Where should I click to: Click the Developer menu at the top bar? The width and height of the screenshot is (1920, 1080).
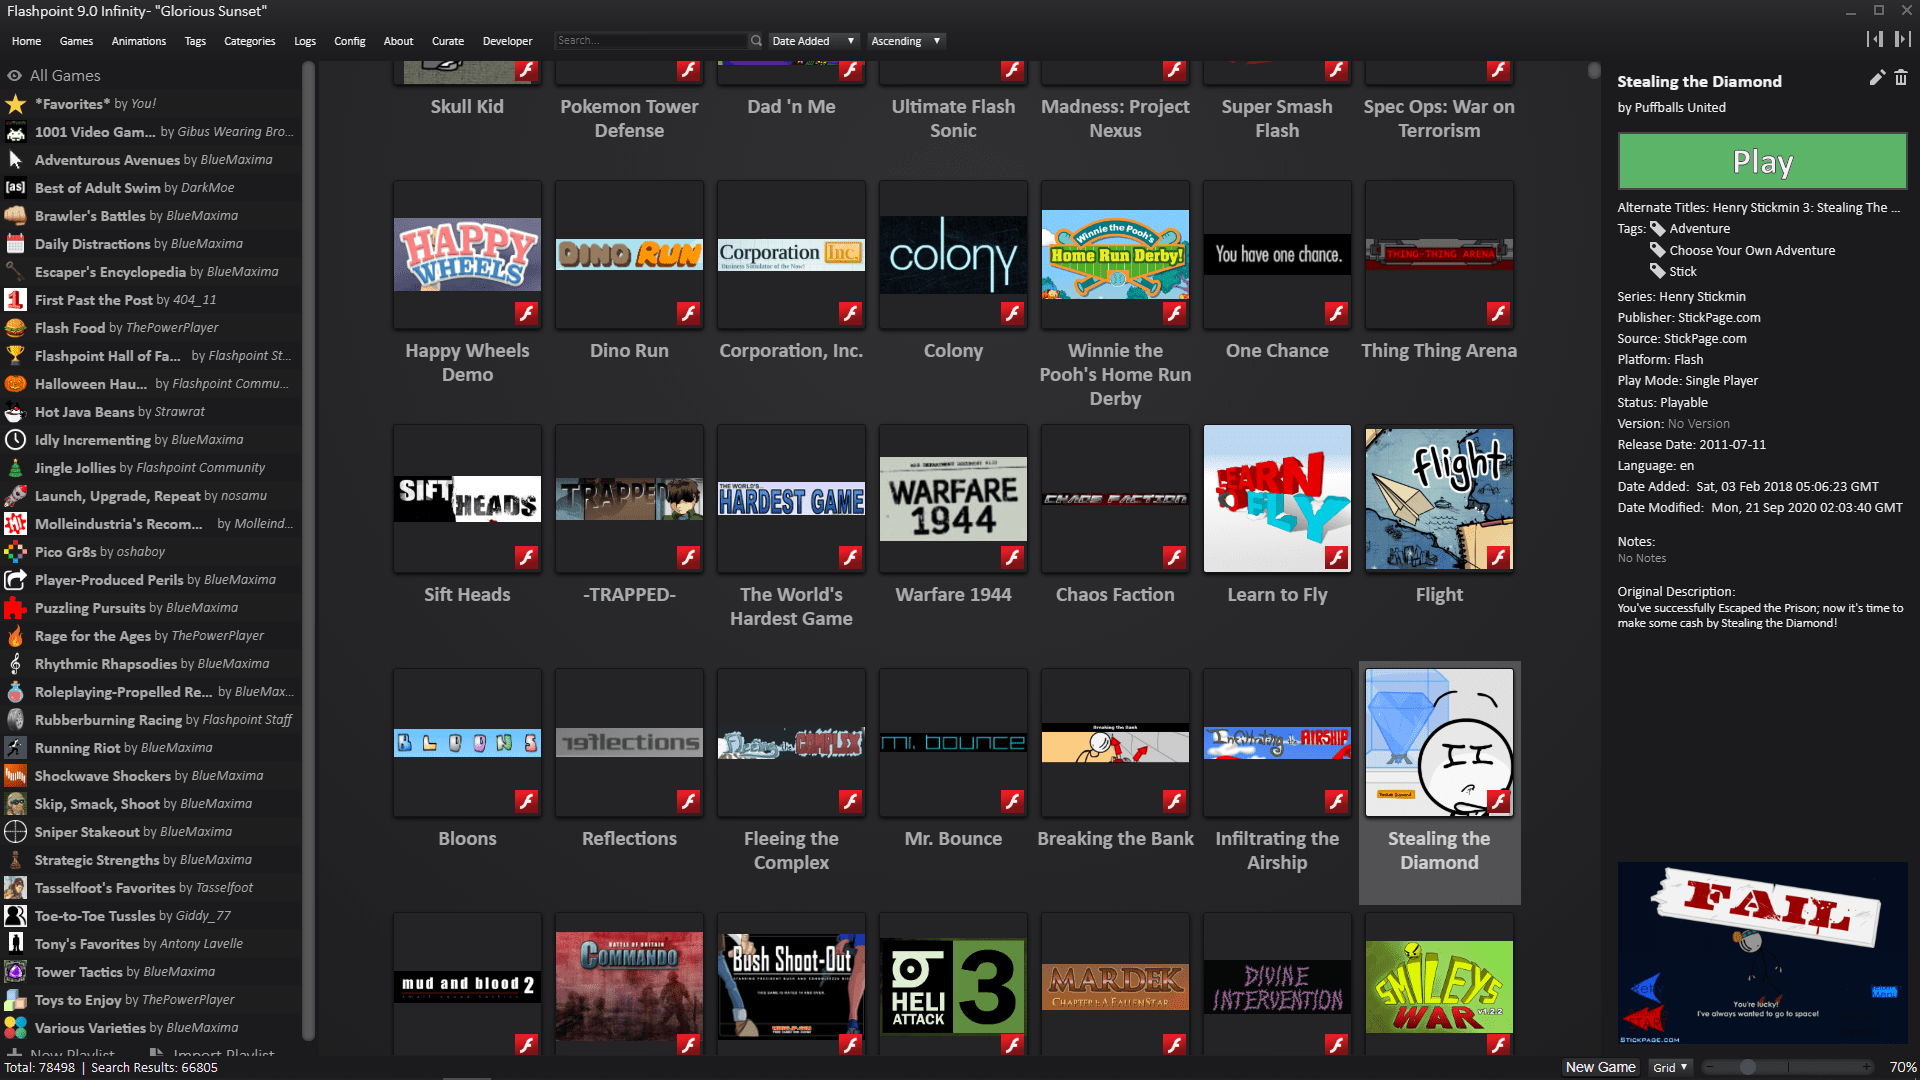506,41
